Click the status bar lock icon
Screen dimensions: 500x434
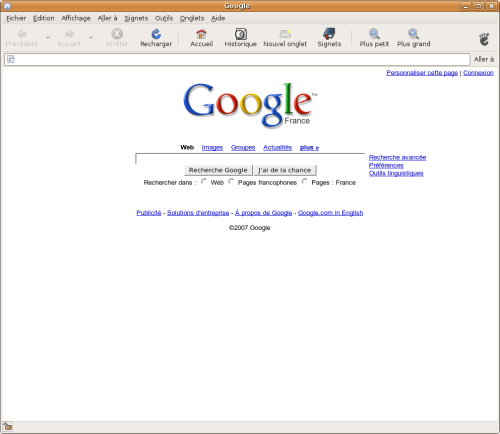8,426
